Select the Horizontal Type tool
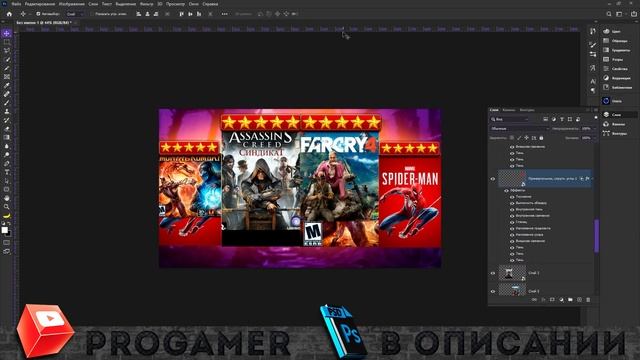The height and width of the screenshot is (360, 640). (7, 172)
